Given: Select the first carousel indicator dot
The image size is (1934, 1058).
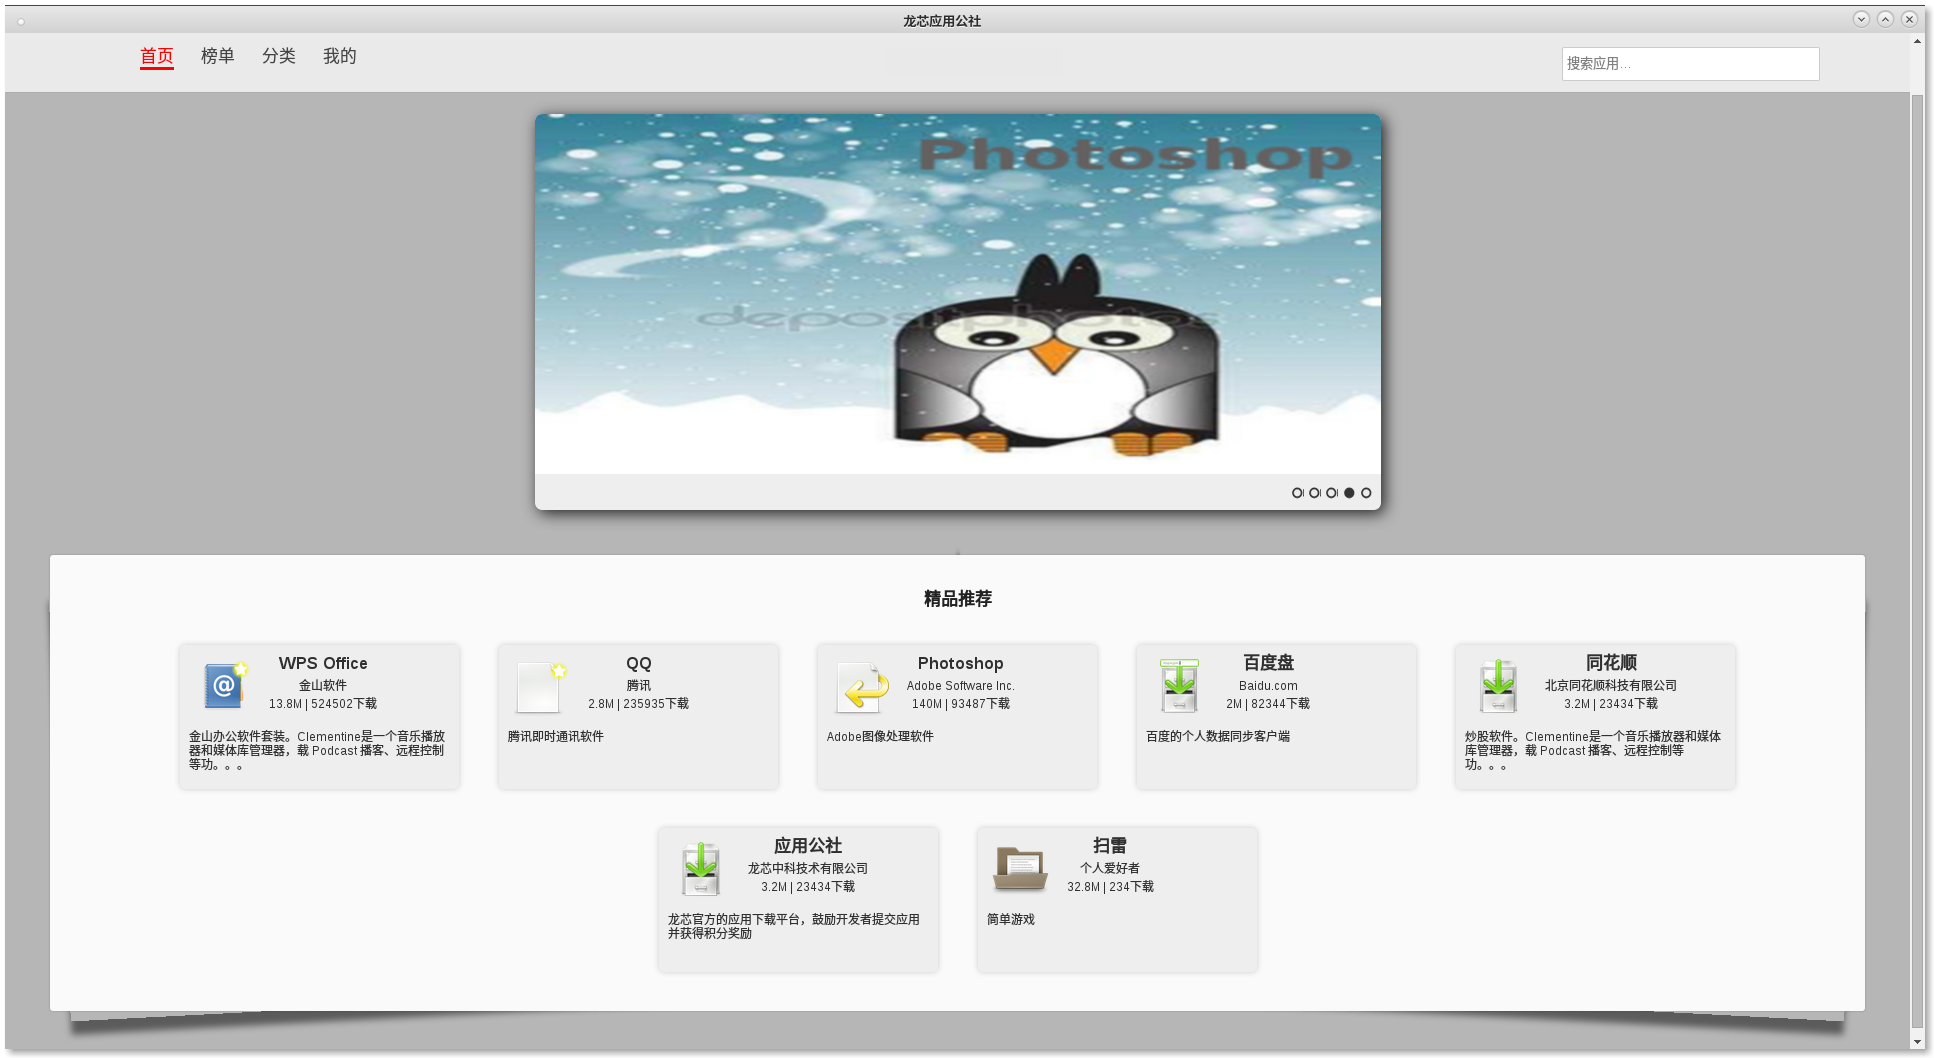Looking at the screenshot, I should [1297, 493].
